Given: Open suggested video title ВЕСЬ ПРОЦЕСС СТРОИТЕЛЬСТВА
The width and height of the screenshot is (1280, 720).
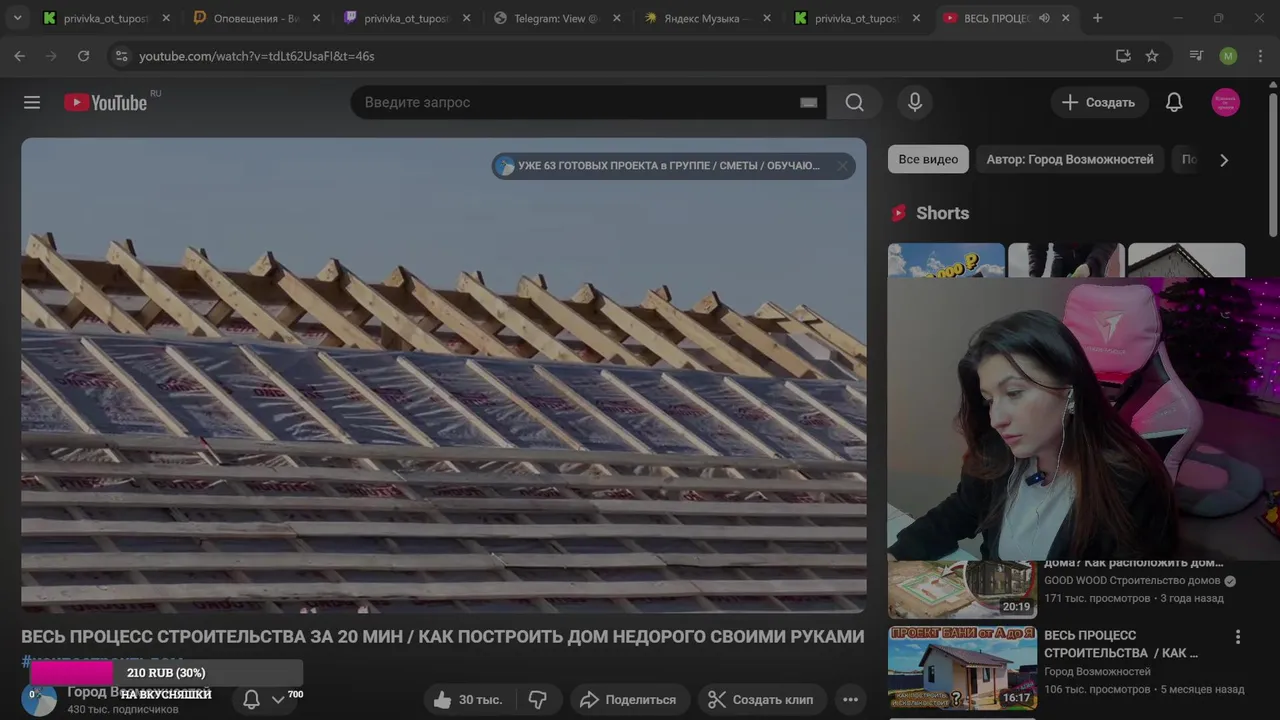Looking at the screenshot, I should click(x=1121, y=644).
